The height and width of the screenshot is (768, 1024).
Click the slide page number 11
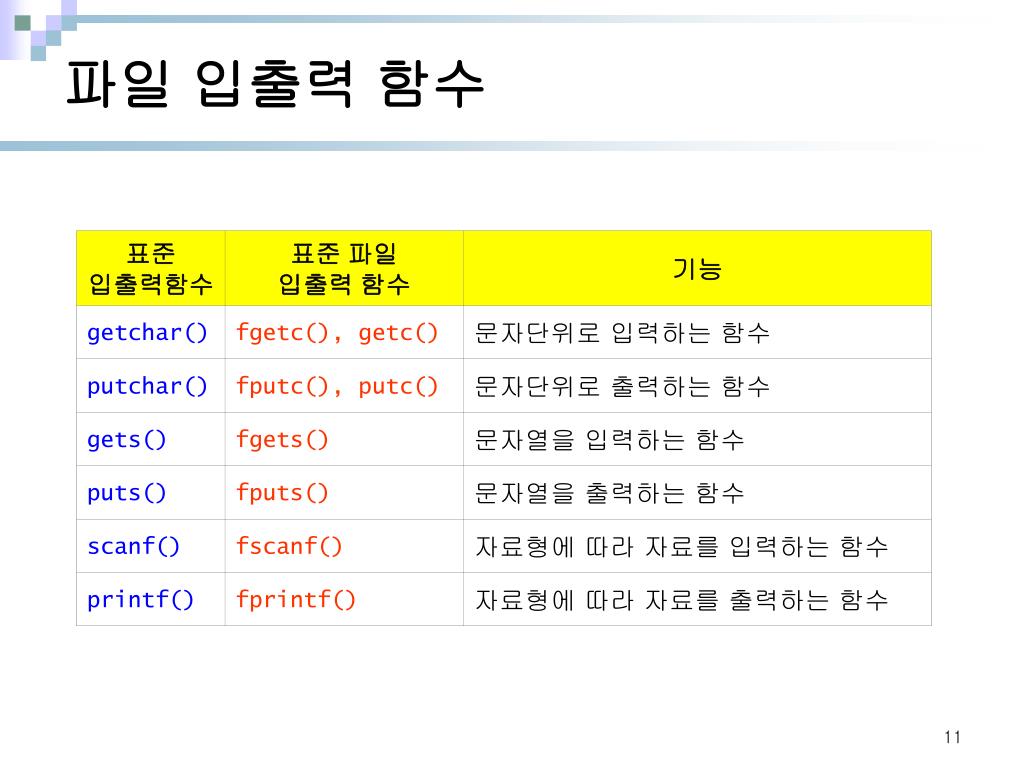click(x=952, y=737)
